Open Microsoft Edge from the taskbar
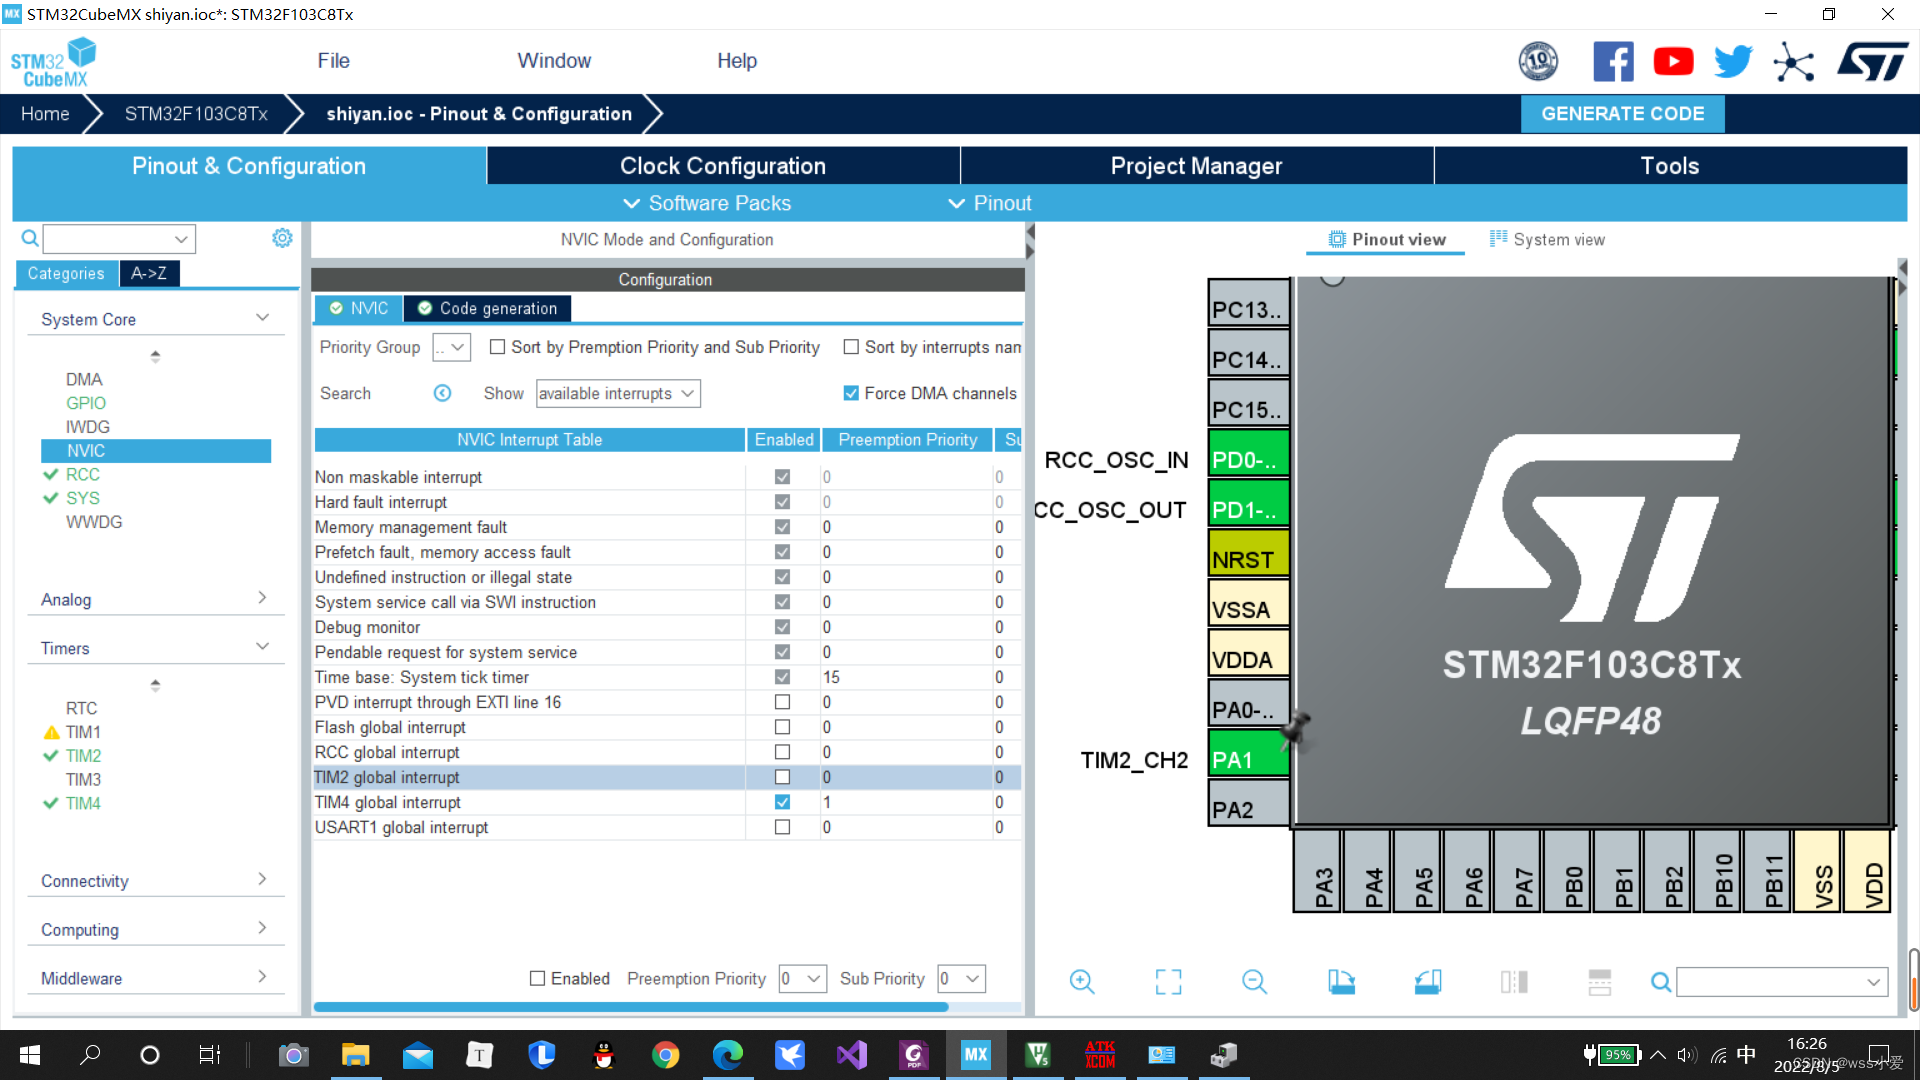 (727, 1055)
